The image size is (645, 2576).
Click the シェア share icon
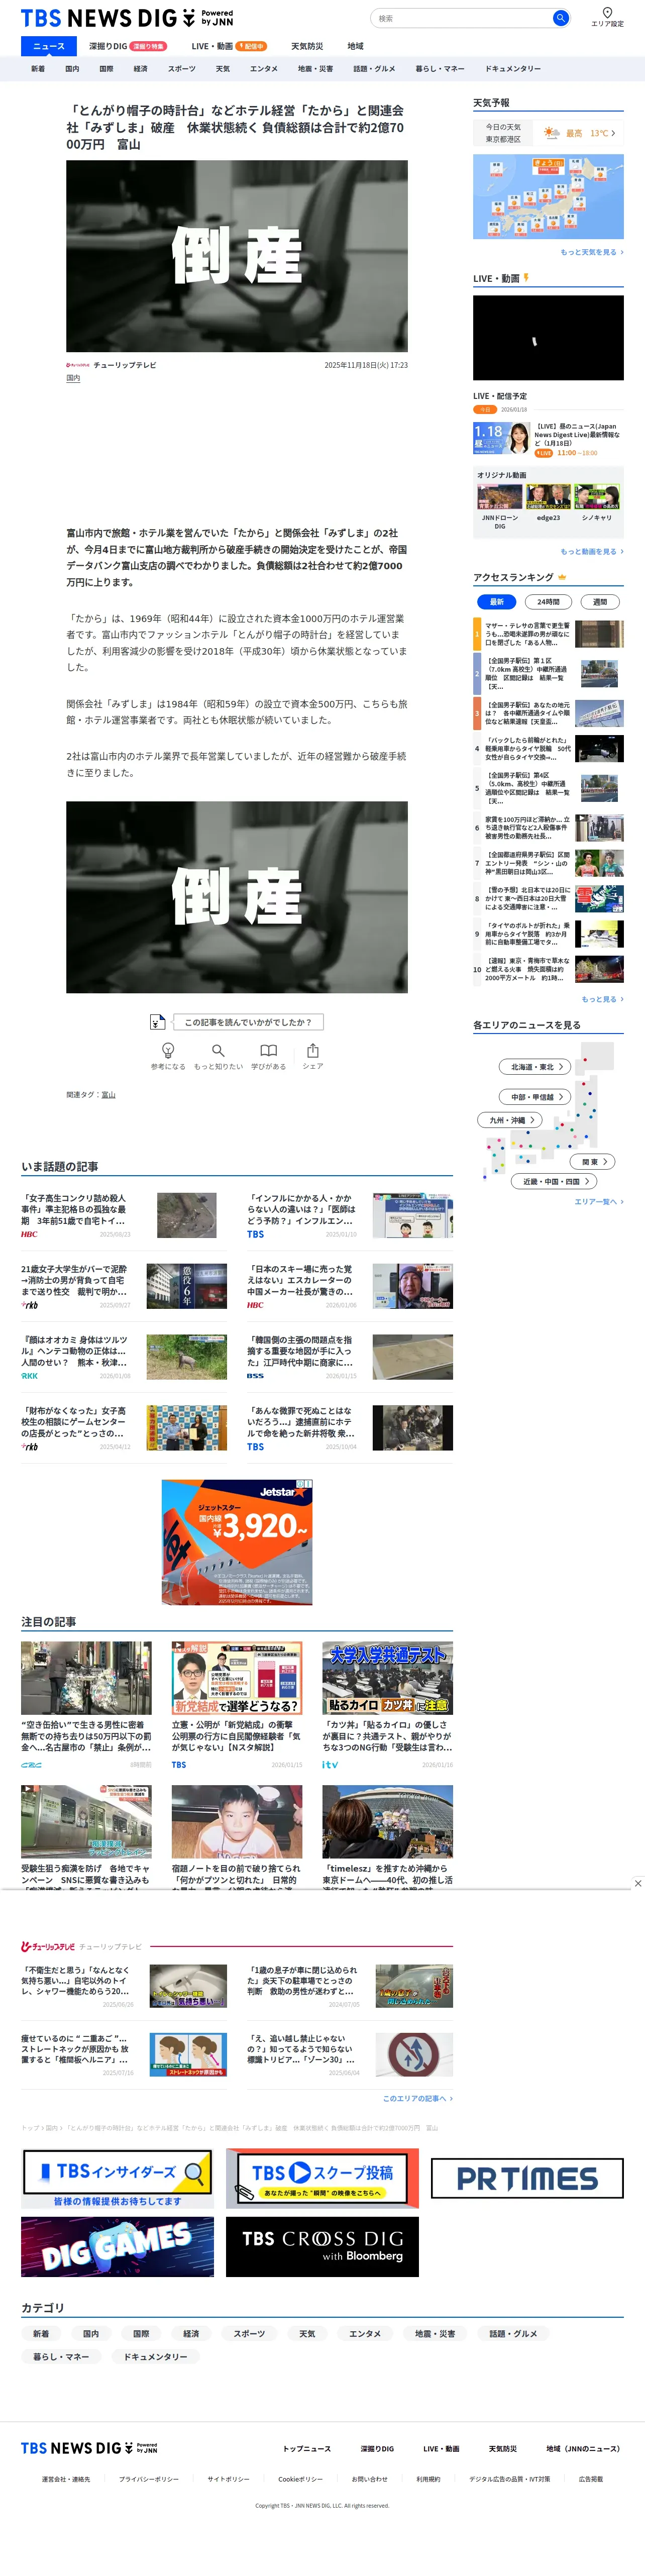[313, 1050]
